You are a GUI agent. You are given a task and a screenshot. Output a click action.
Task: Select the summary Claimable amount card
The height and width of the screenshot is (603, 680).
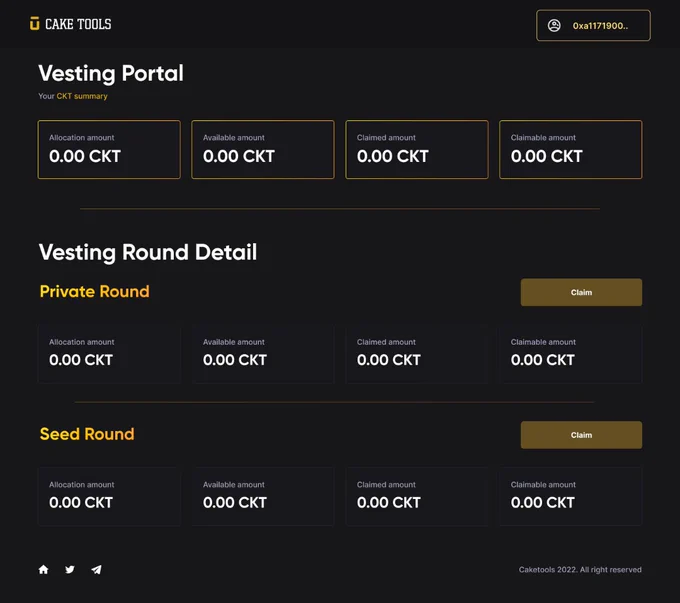click(571, 150)
